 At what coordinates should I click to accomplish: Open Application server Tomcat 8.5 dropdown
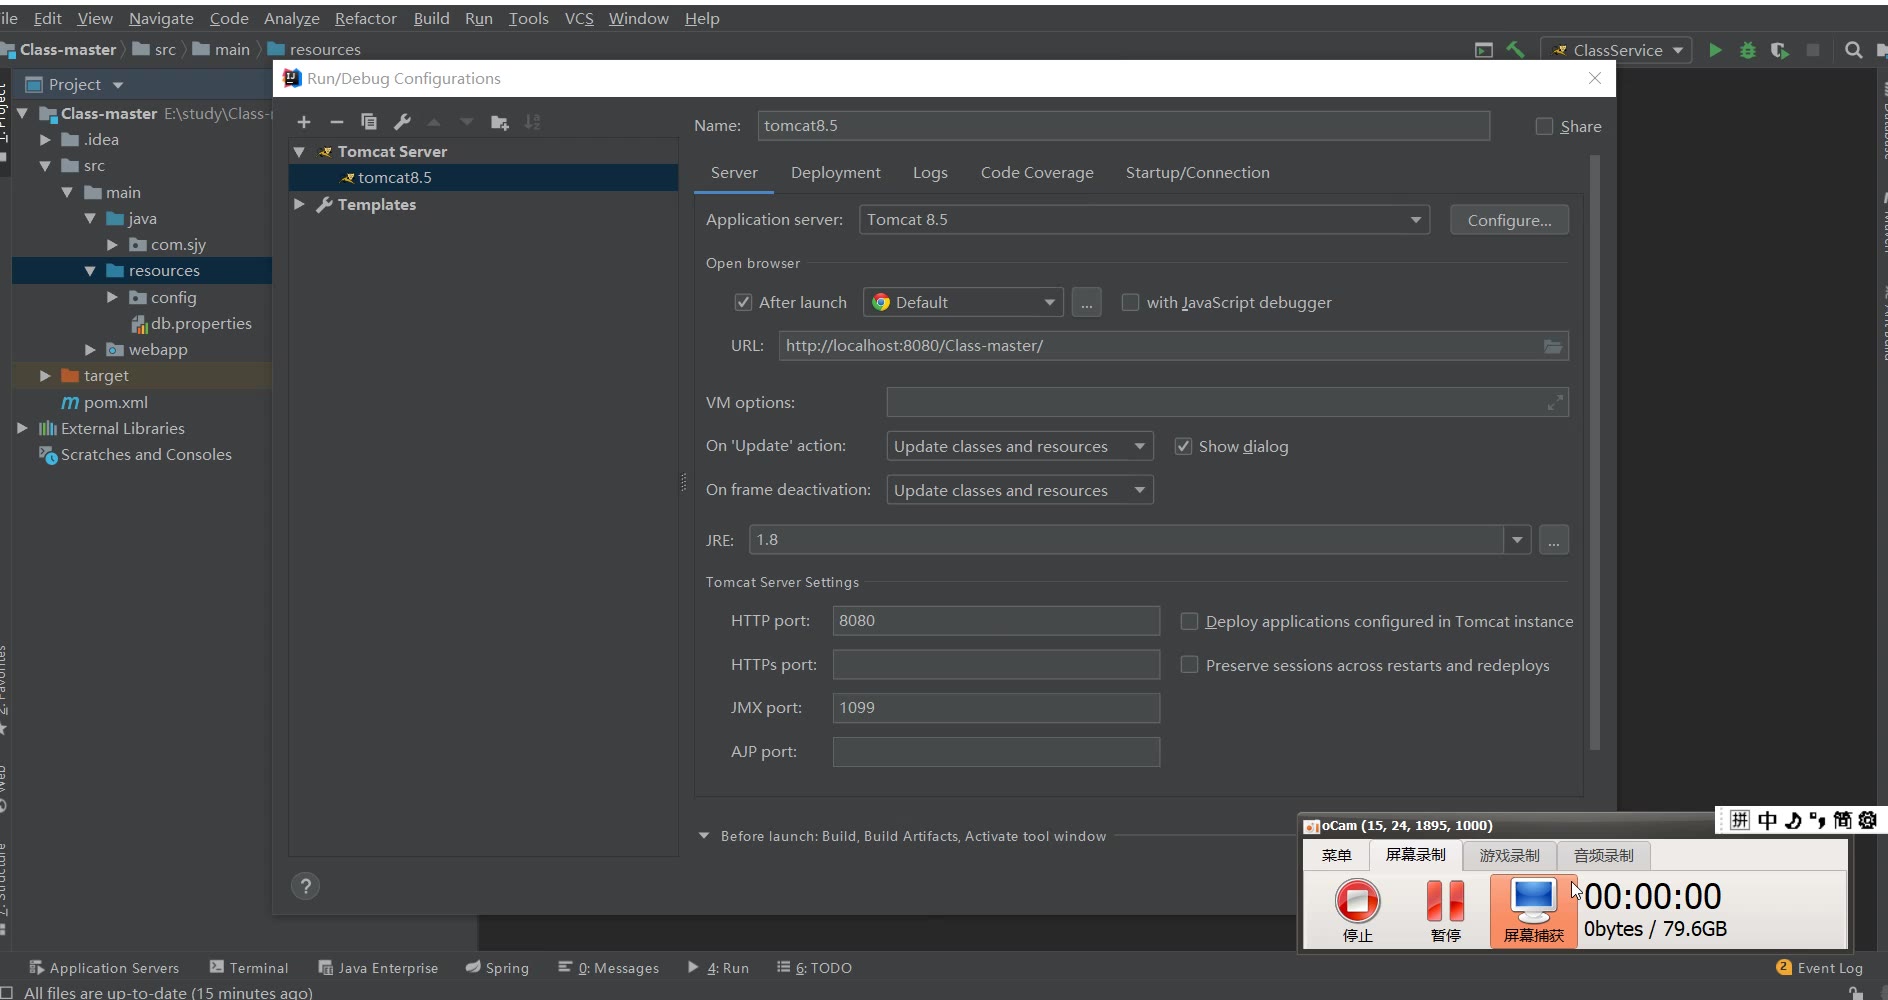pyautogui.click(x=1144, y=220)
